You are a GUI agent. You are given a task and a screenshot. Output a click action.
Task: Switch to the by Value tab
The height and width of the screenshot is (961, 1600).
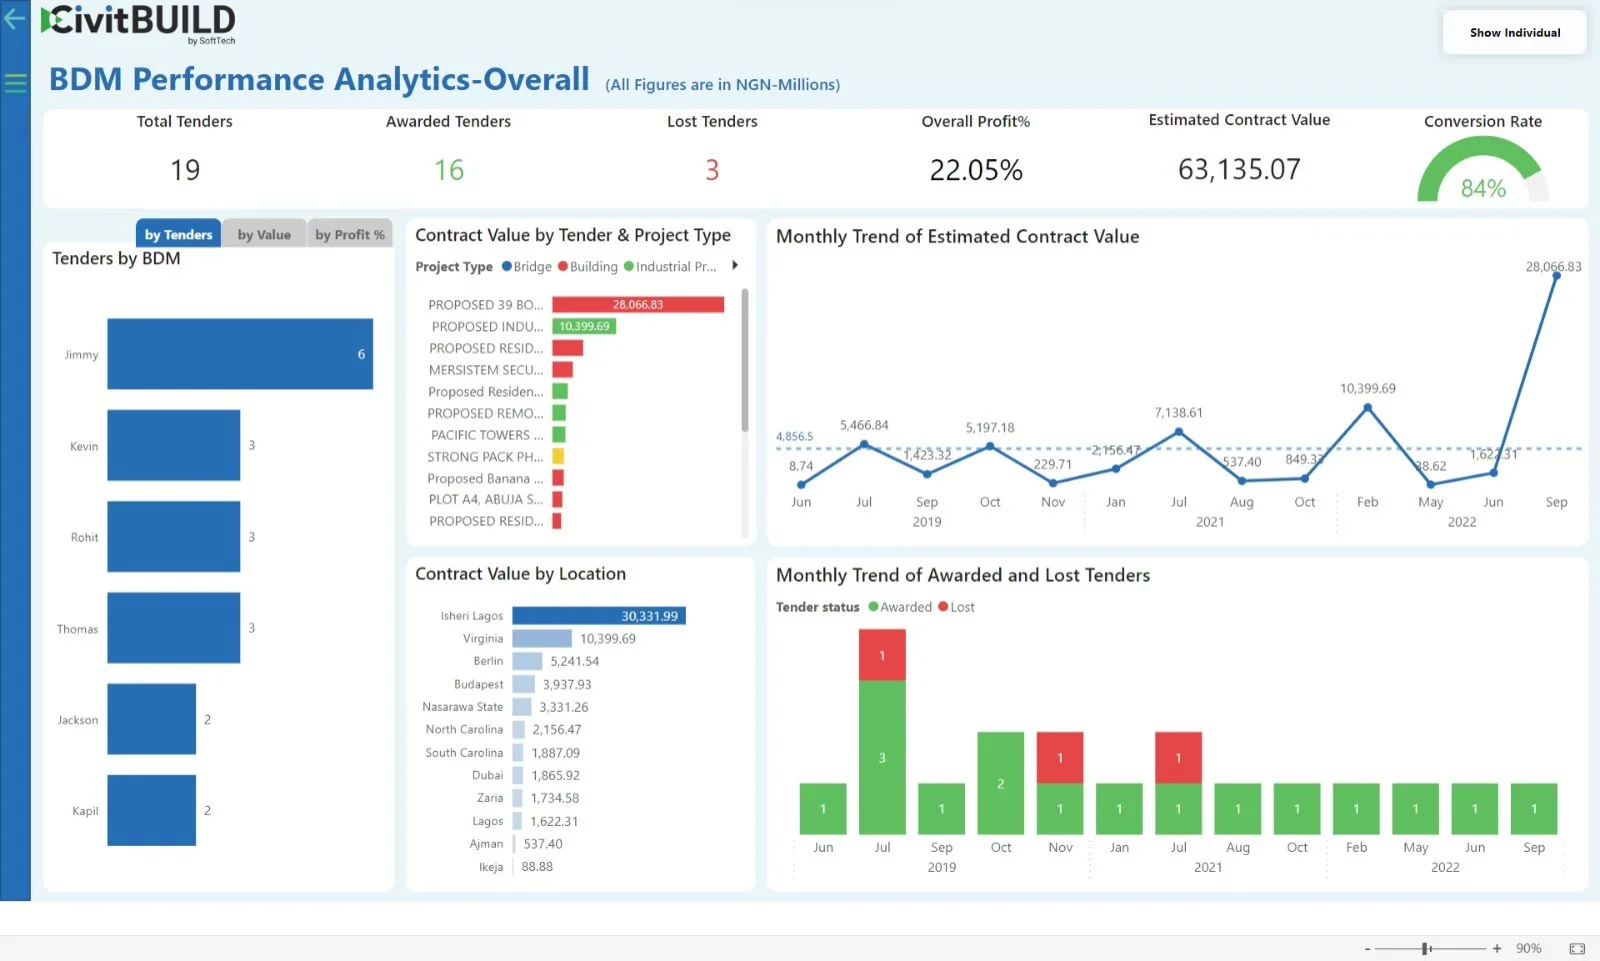[x=264, y=235]
